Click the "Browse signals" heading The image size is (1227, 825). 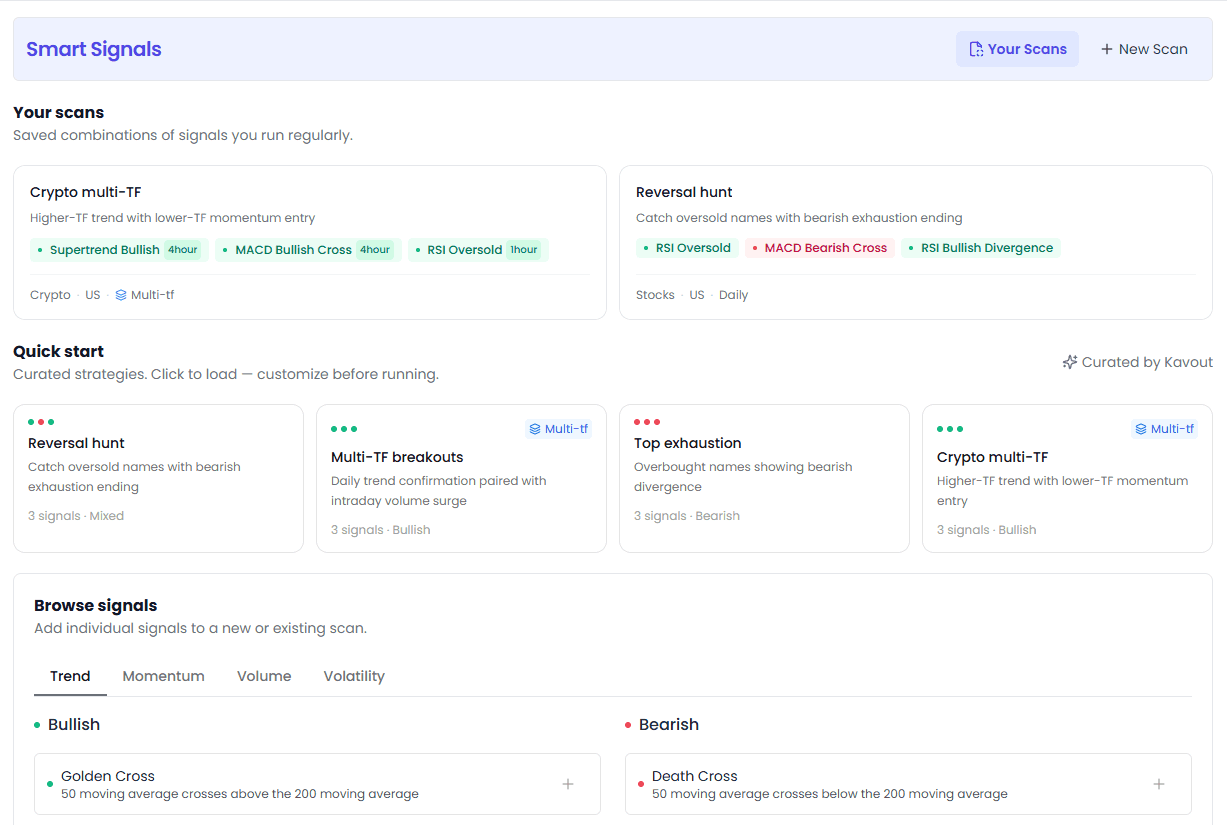click(x=96, y=605)
